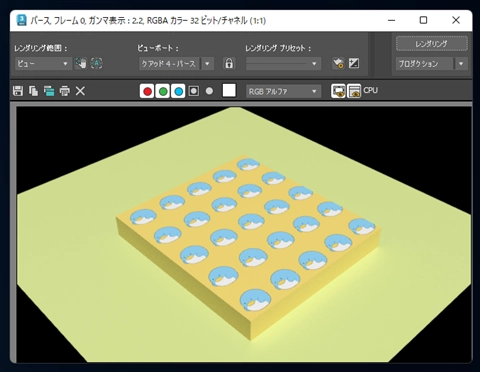Click the white color swatch
Screen dimensions: 480x372
[229, 90]
